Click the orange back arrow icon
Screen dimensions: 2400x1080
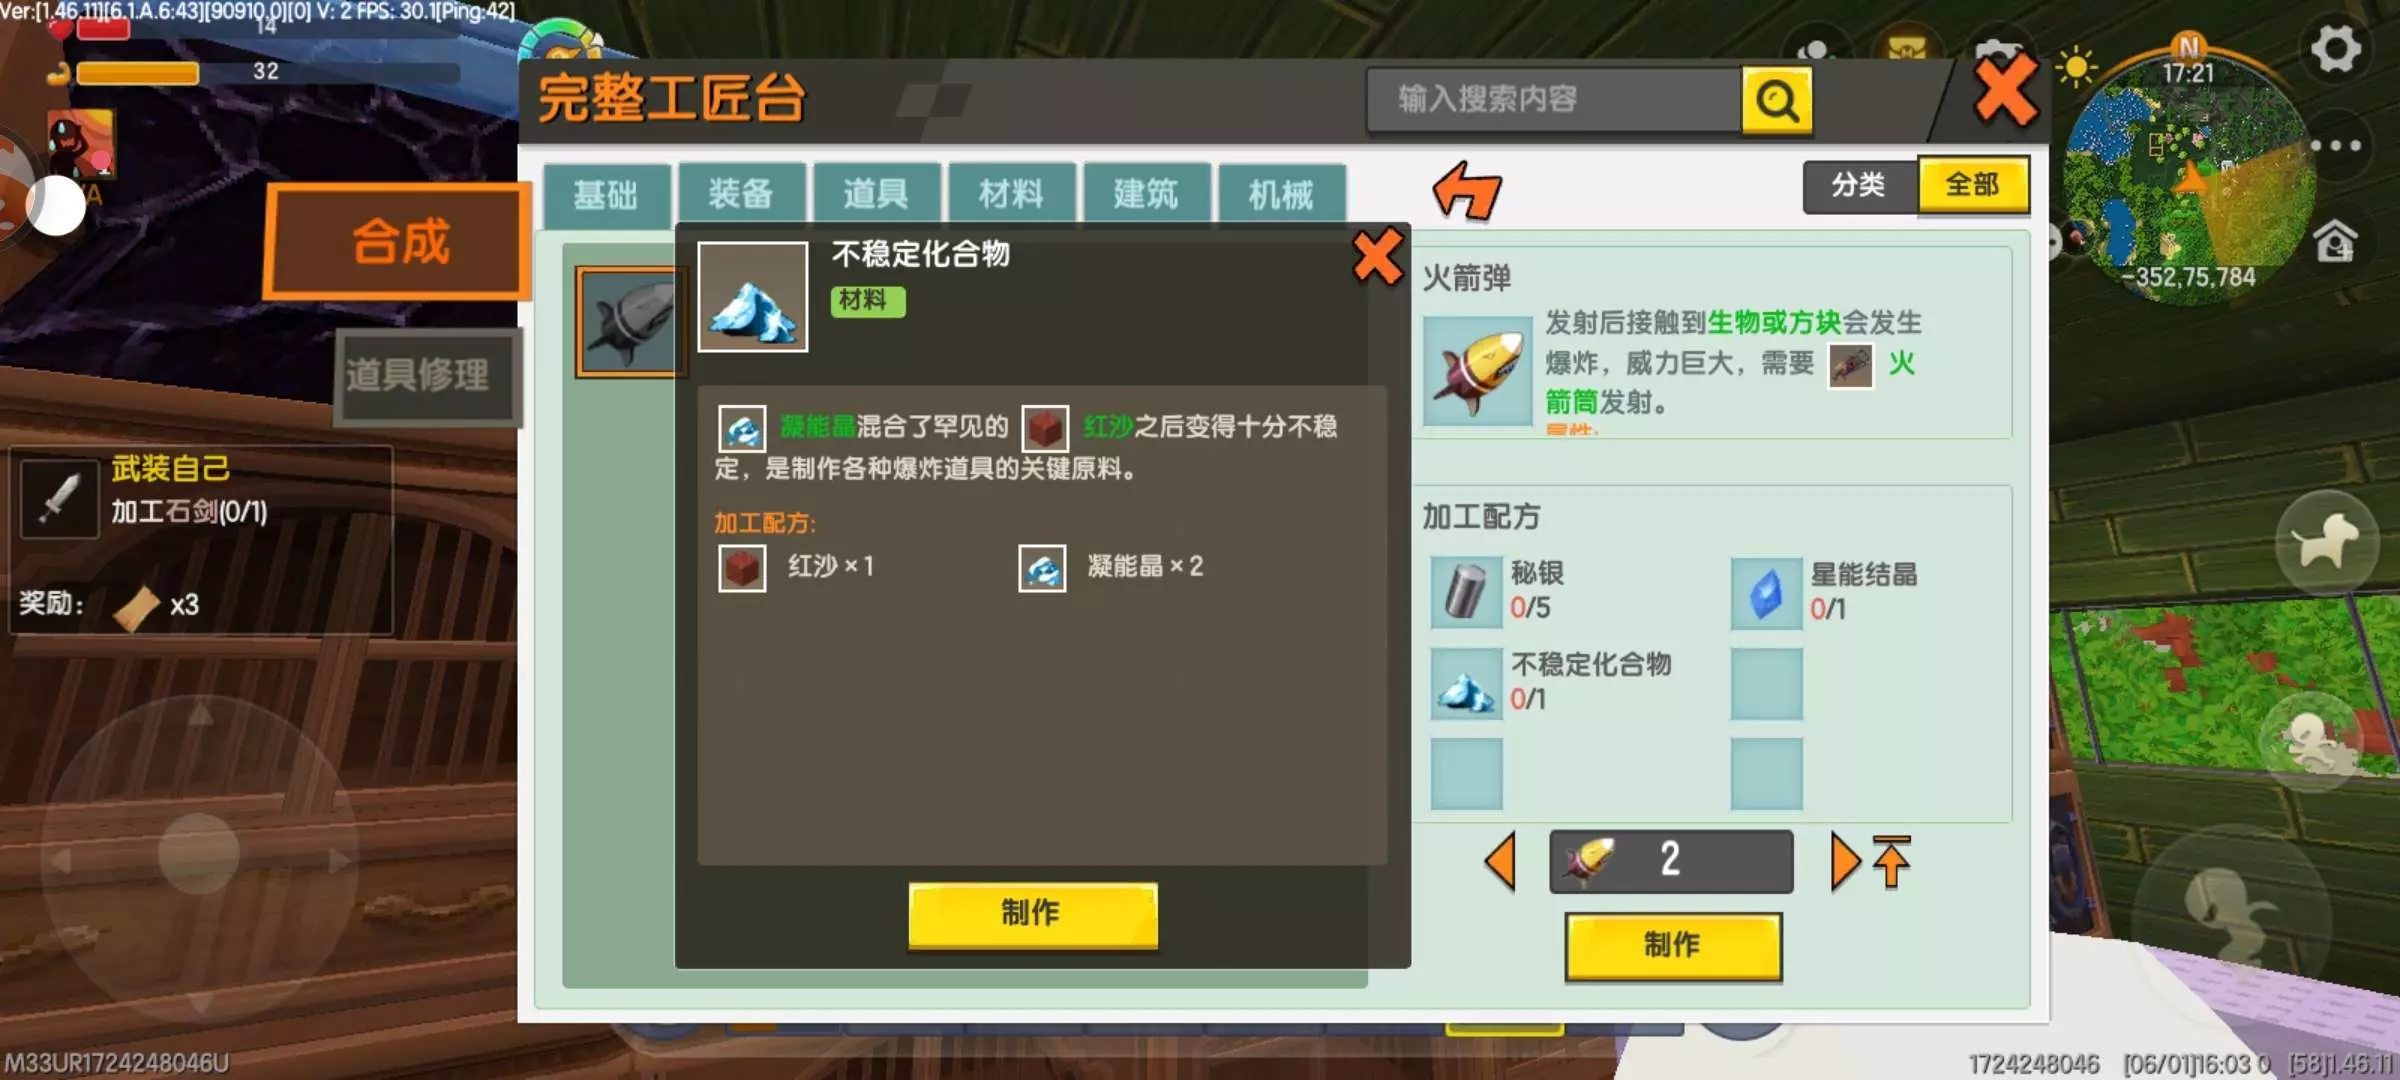coord(1466,190)
